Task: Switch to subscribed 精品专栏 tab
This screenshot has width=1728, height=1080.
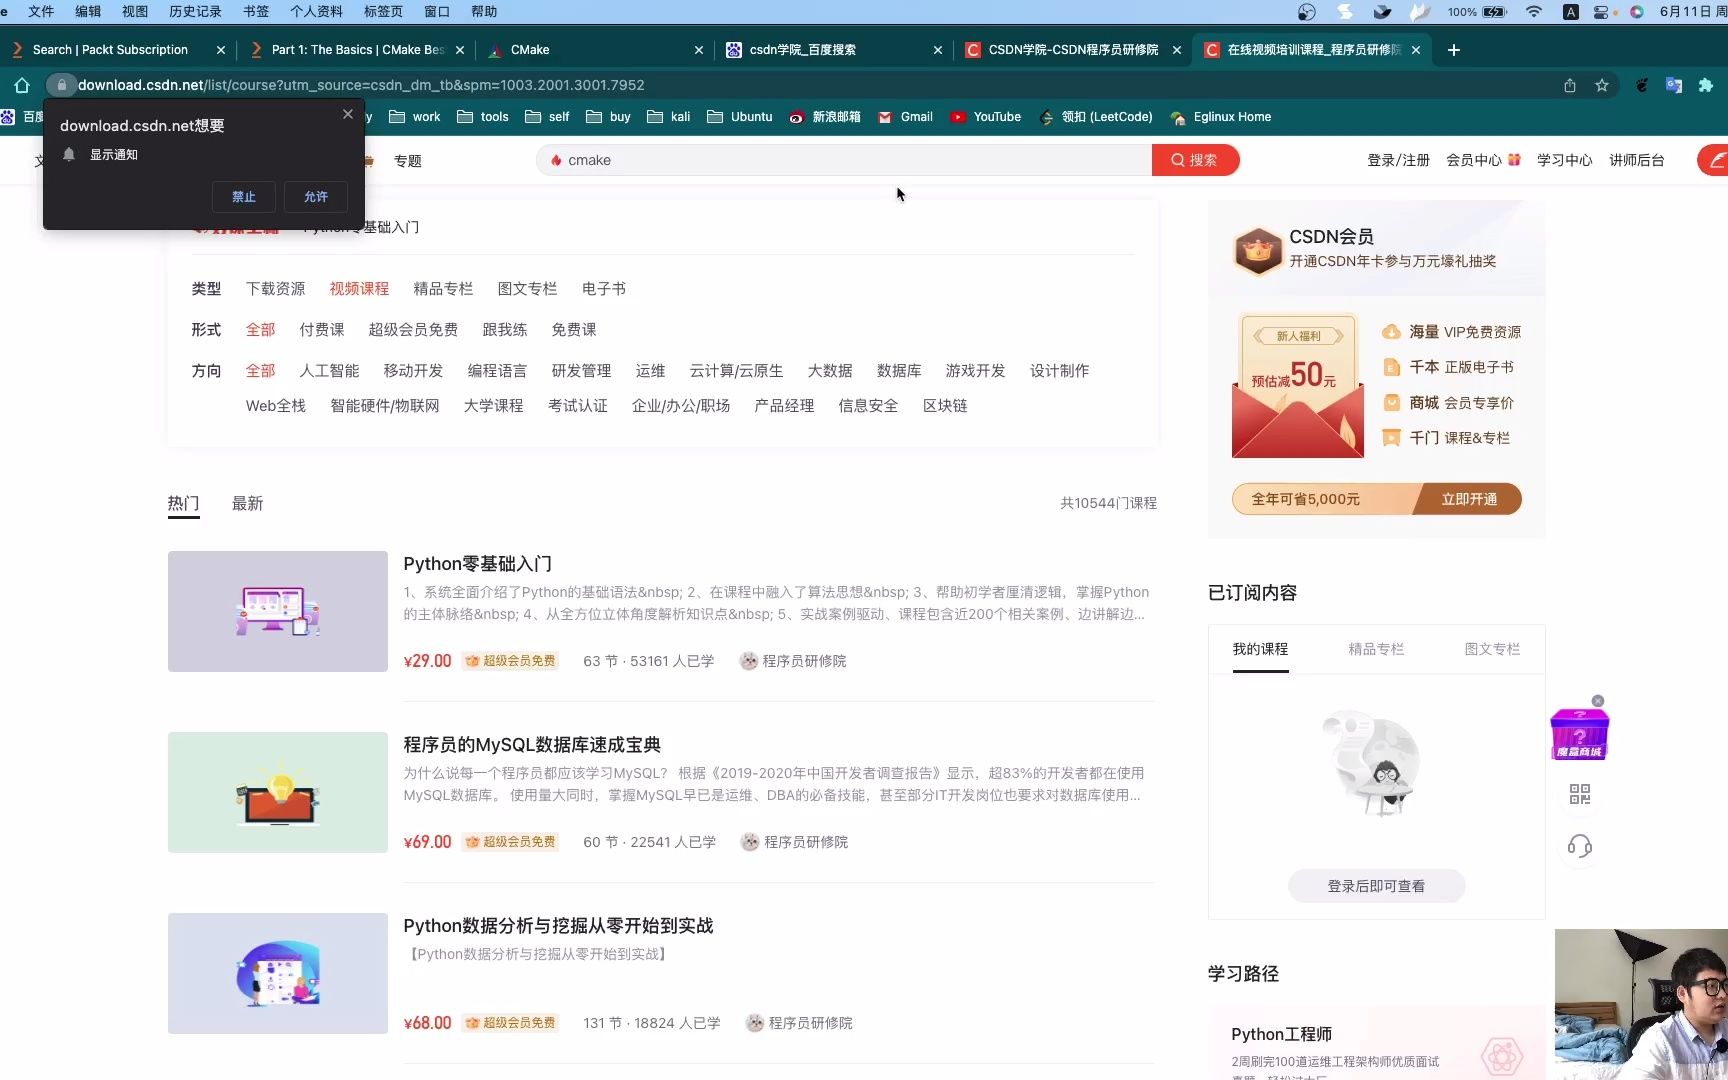Action: point(1376,649)
